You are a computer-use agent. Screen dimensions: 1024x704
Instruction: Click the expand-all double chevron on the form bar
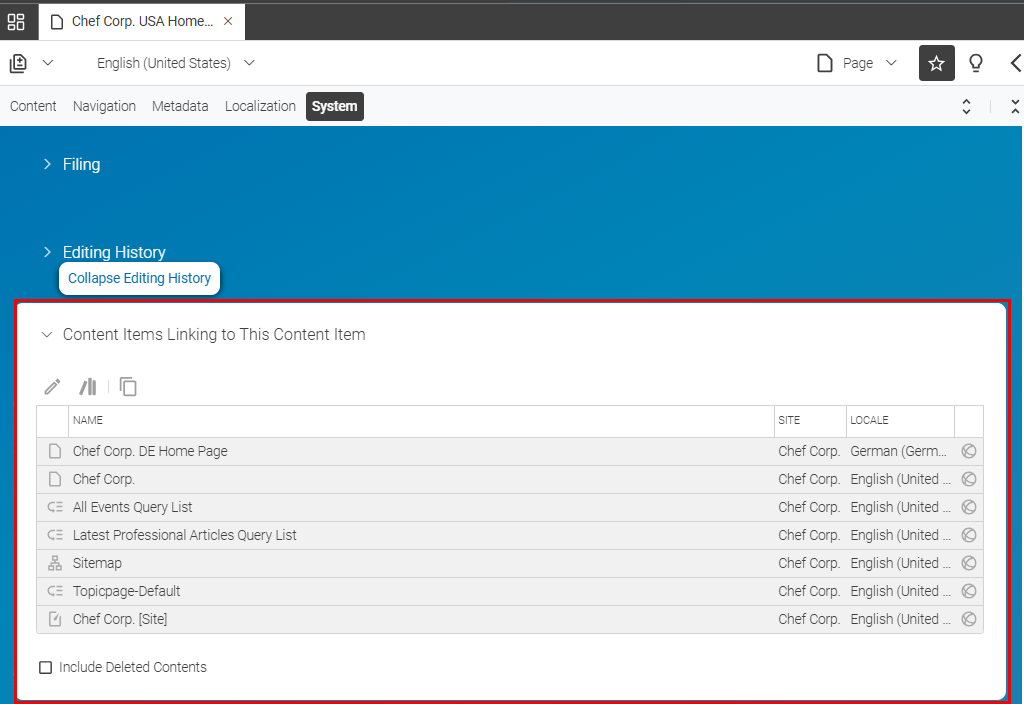click(x=966, y=106)
